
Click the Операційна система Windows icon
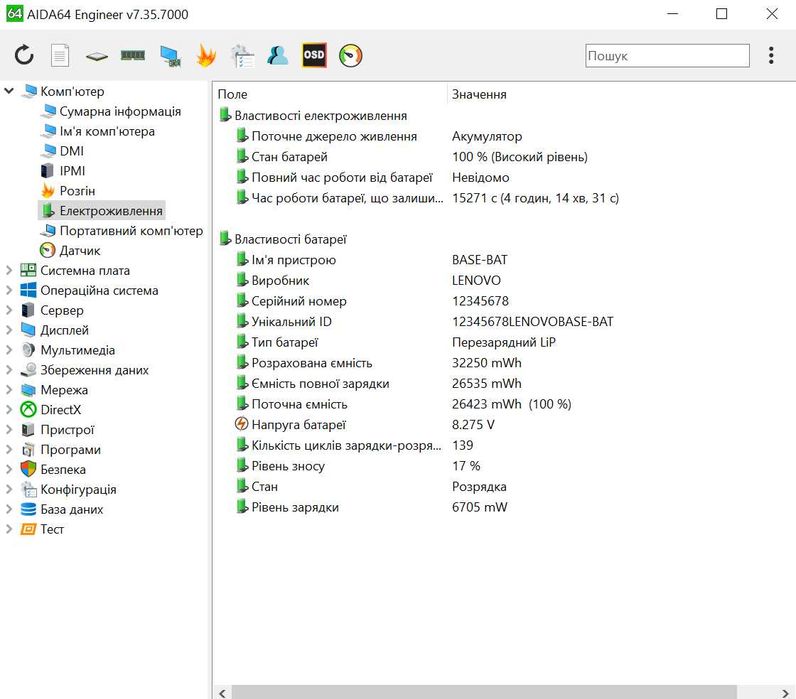click(x=28, y=290)
